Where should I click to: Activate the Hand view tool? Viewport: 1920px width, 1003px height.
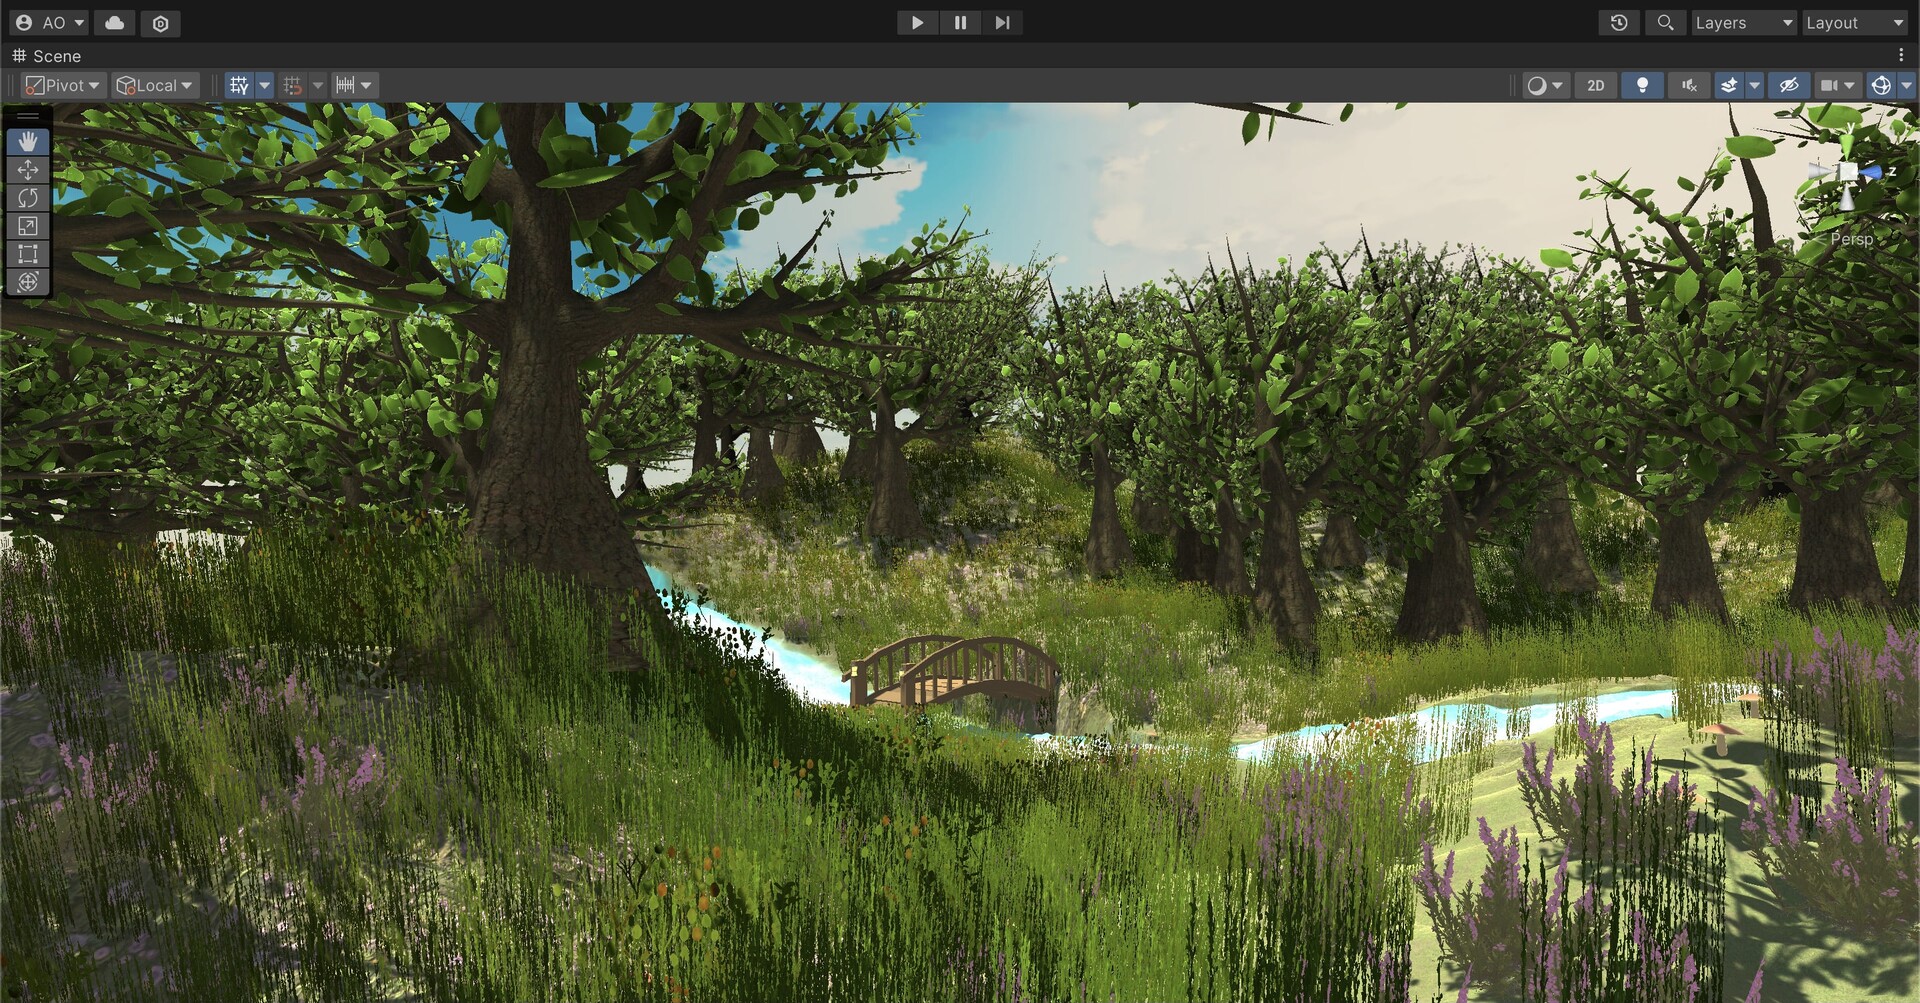tap(28, 140)
